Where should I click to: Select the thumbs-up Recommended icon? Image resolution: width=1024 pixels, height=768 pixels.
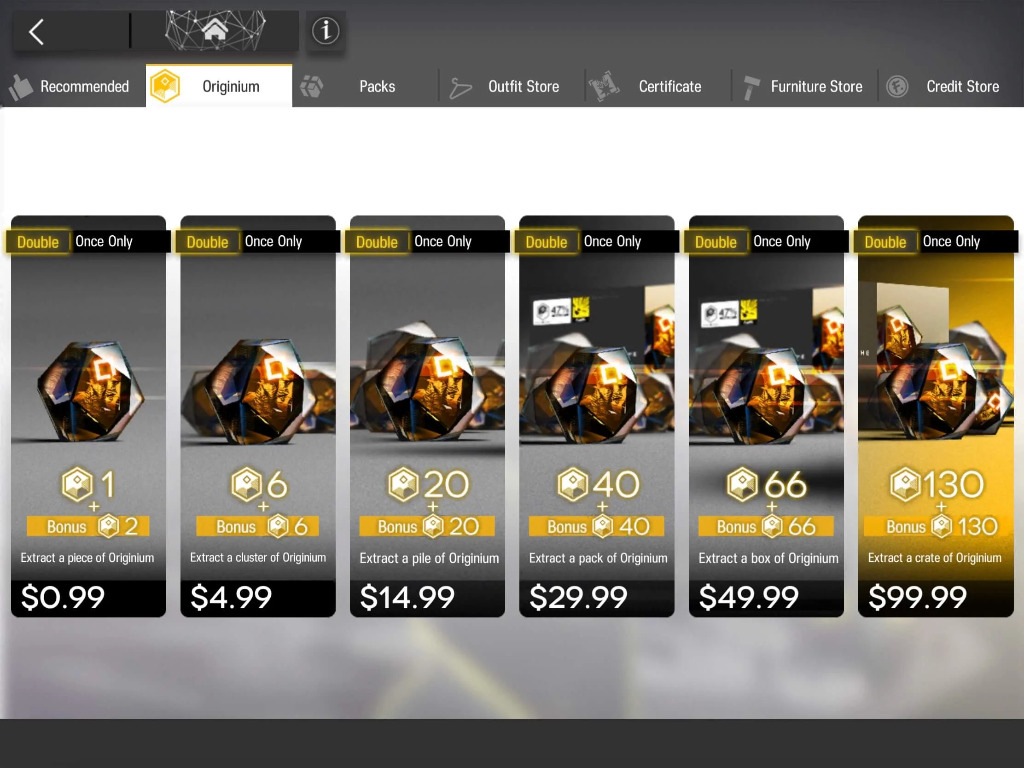(22, 87)
